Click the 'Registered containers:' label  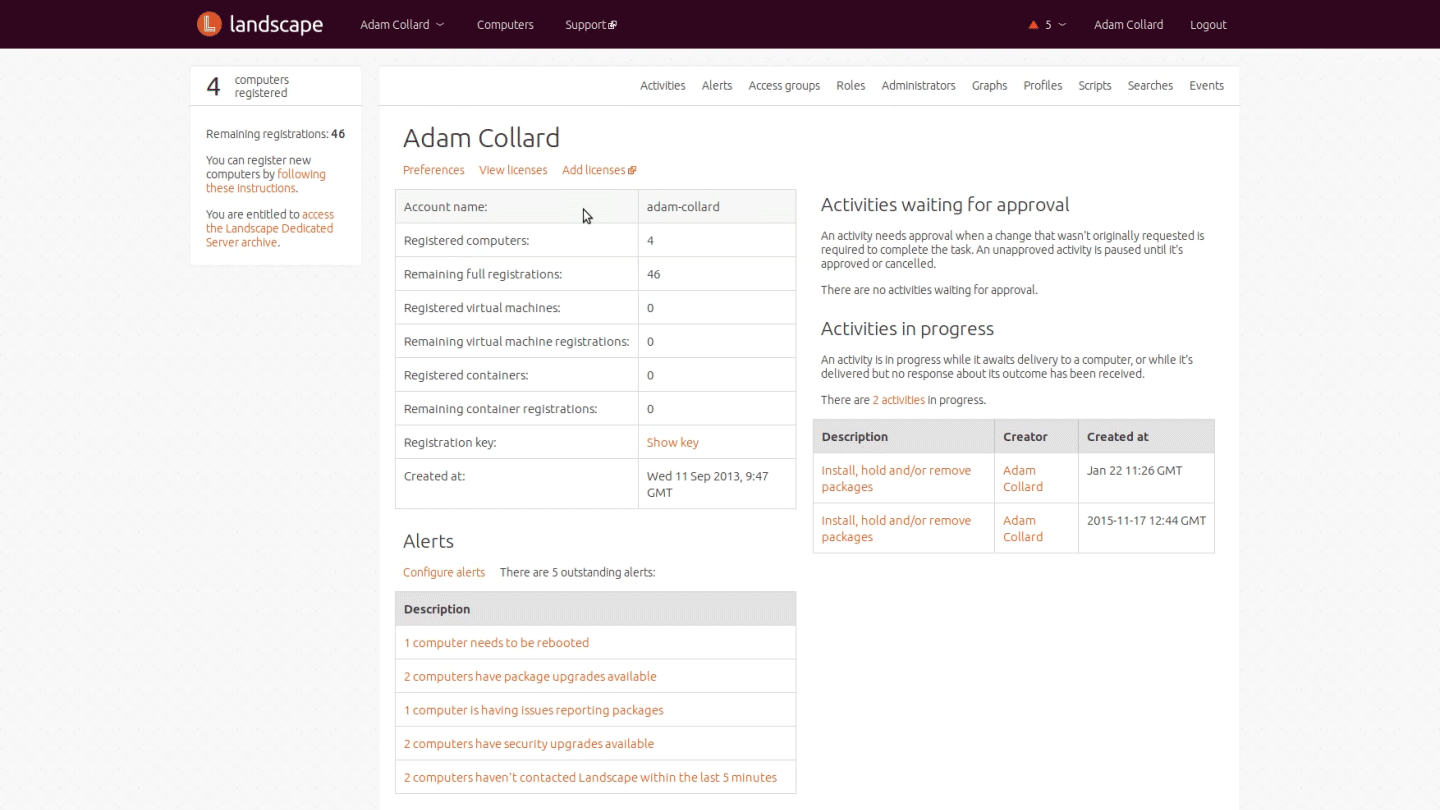coord(466,375)
